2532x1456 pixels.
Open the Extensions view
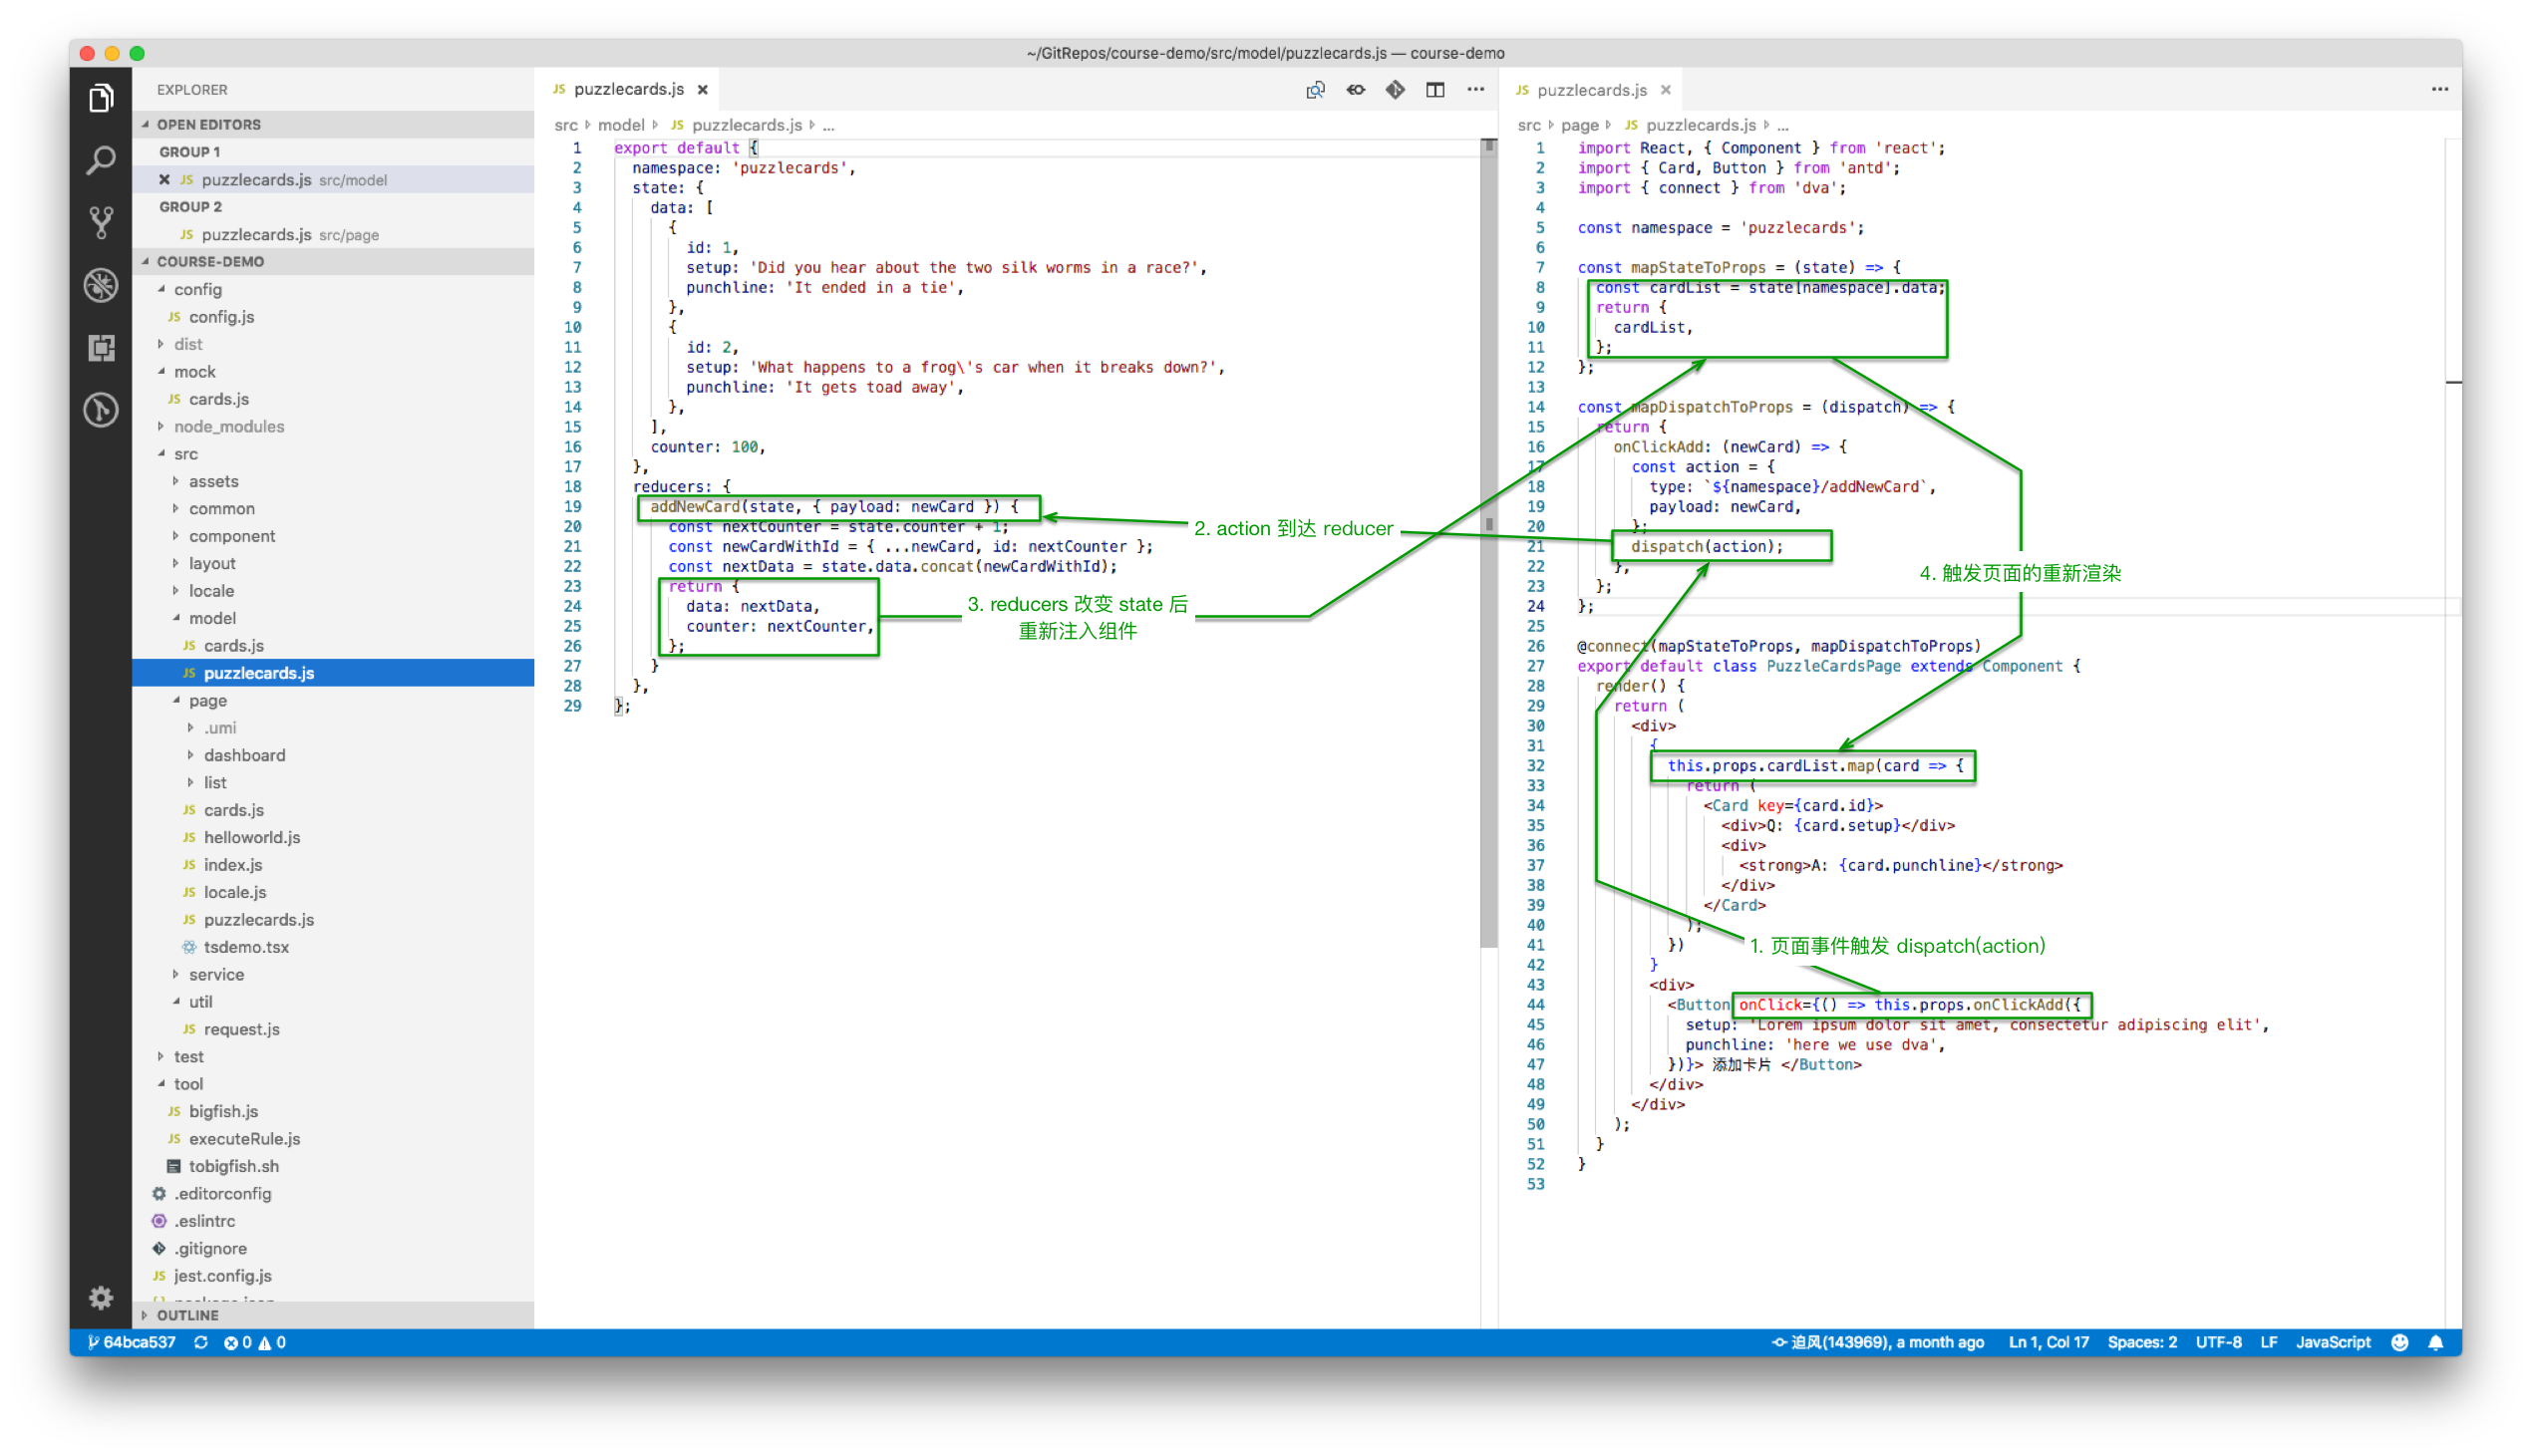pyautogui.click(x=100, y=348)
